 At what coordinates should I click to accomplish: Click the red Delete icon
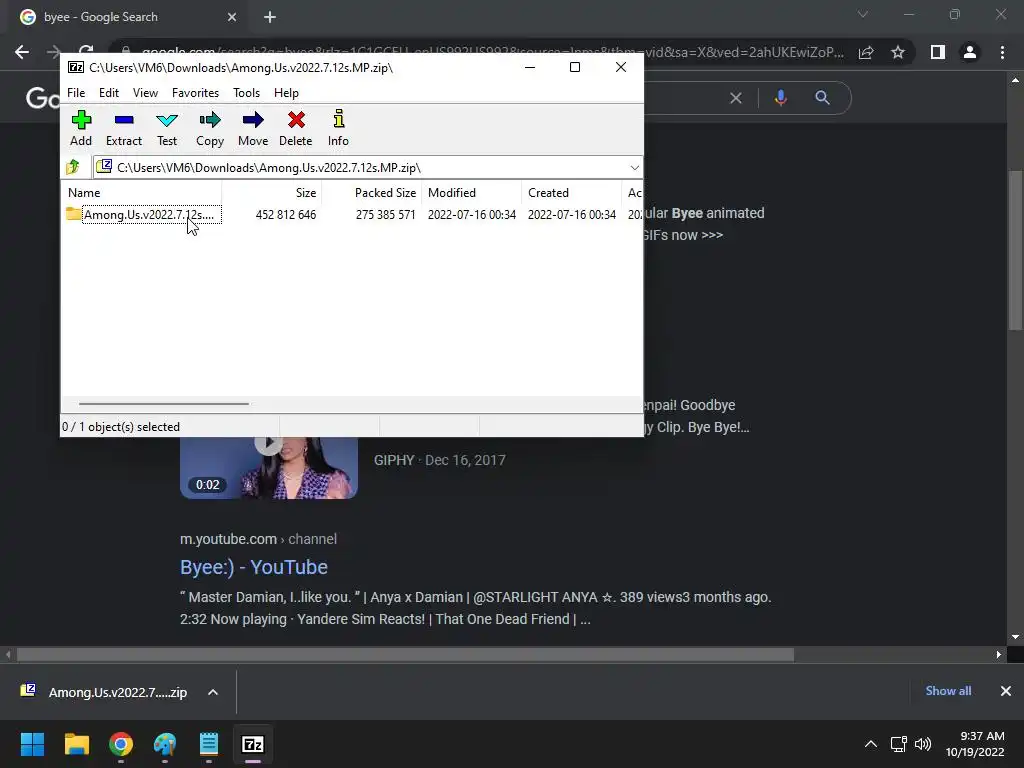tap(296, 128)
